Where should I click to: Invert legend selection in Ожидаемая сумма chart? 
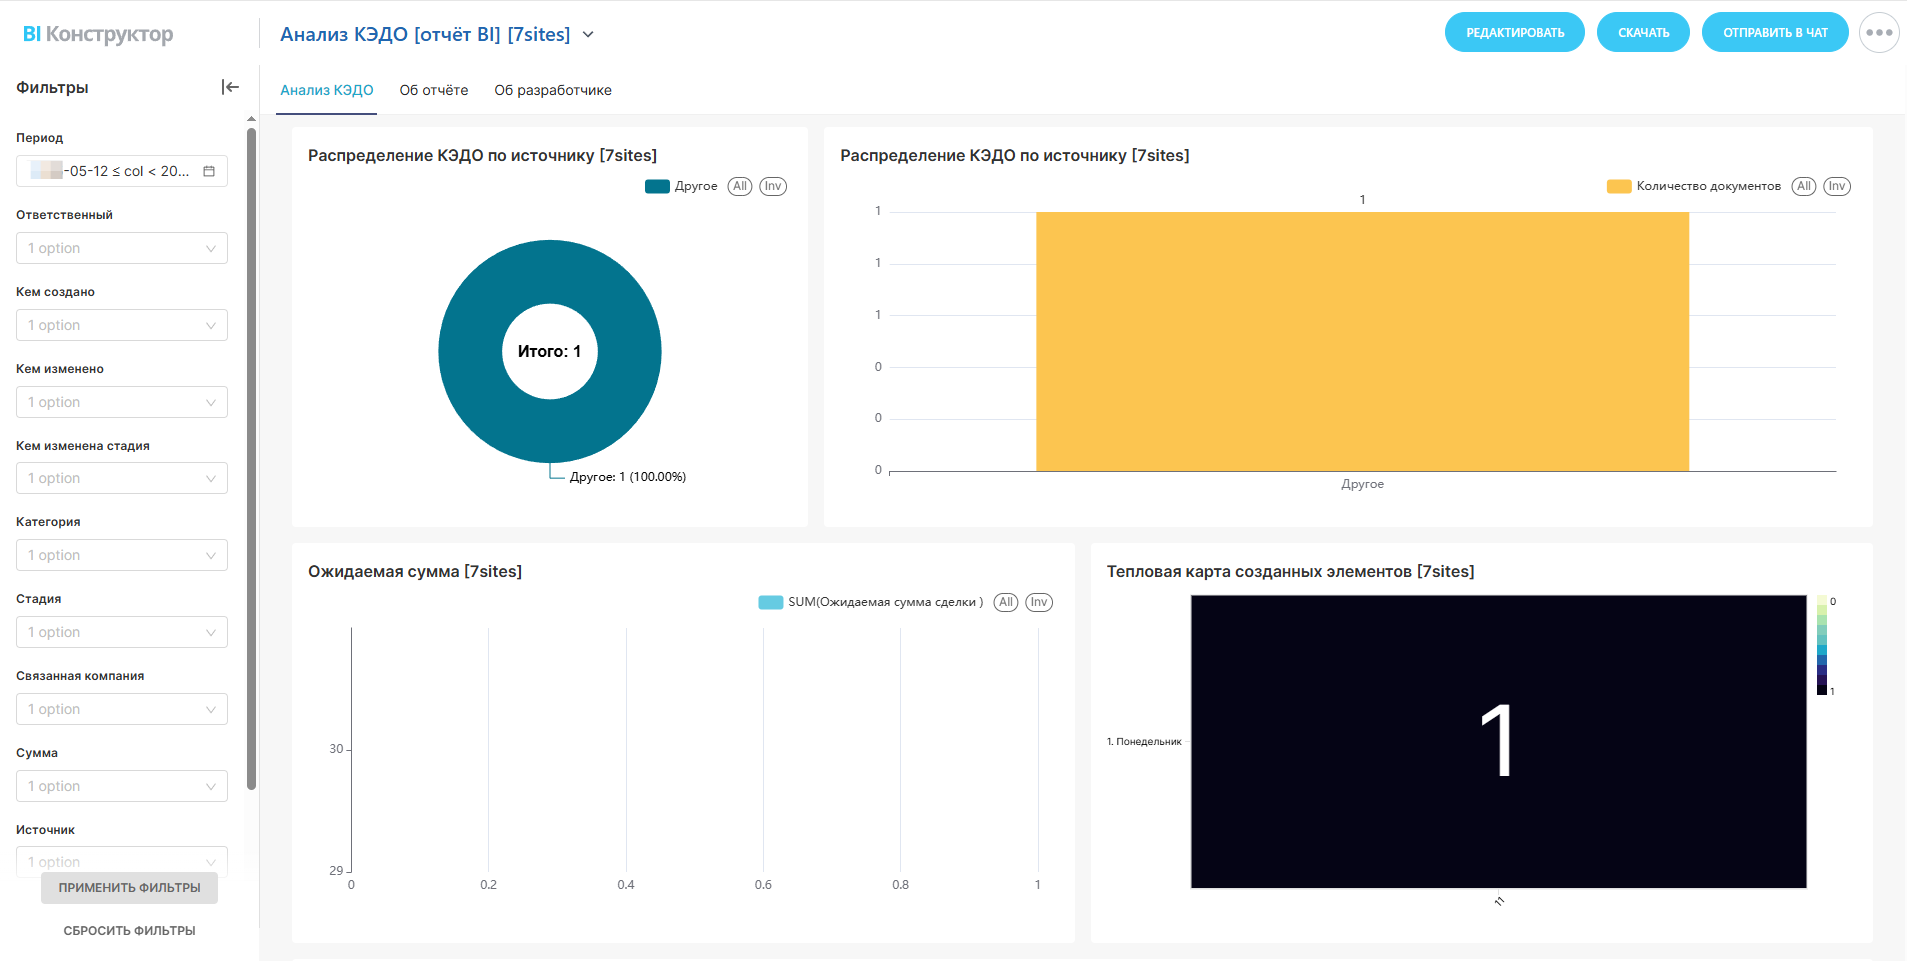click(x=1038, y=602)
